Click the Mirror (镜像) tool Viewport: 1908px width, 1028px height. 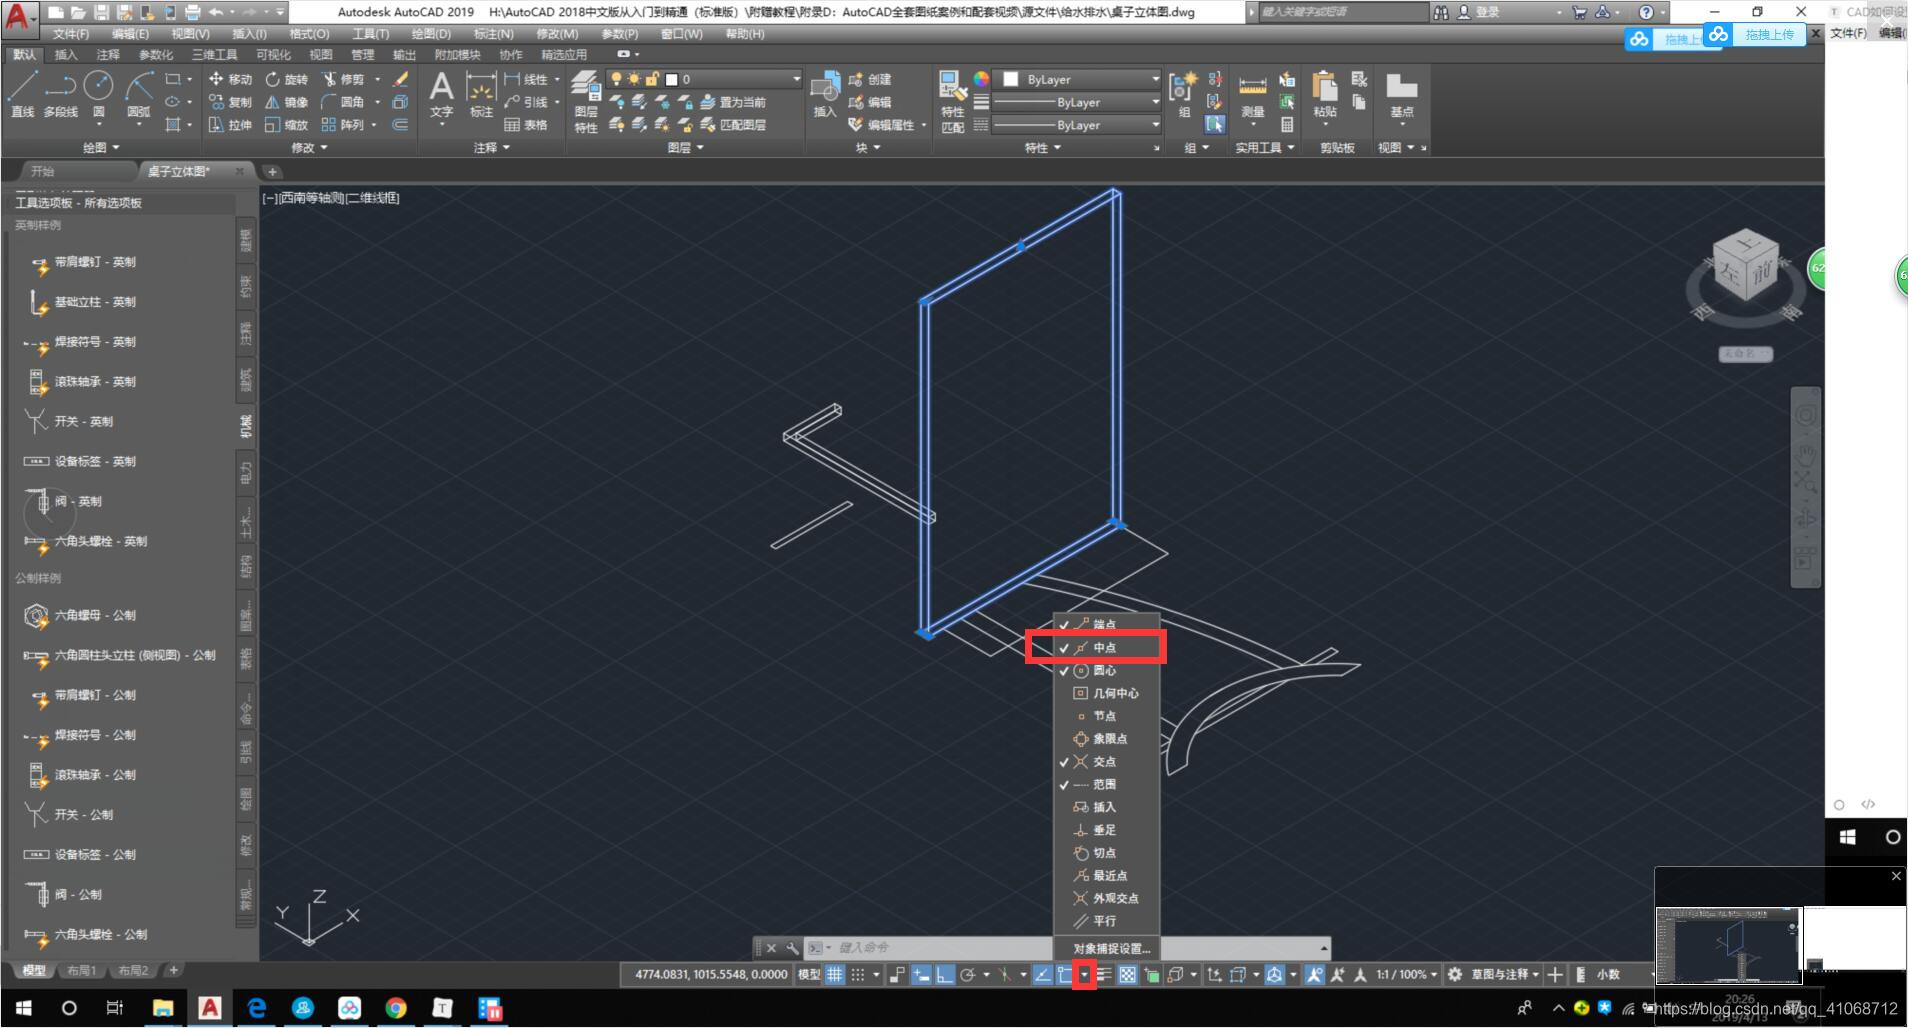[x=287, y=102]
